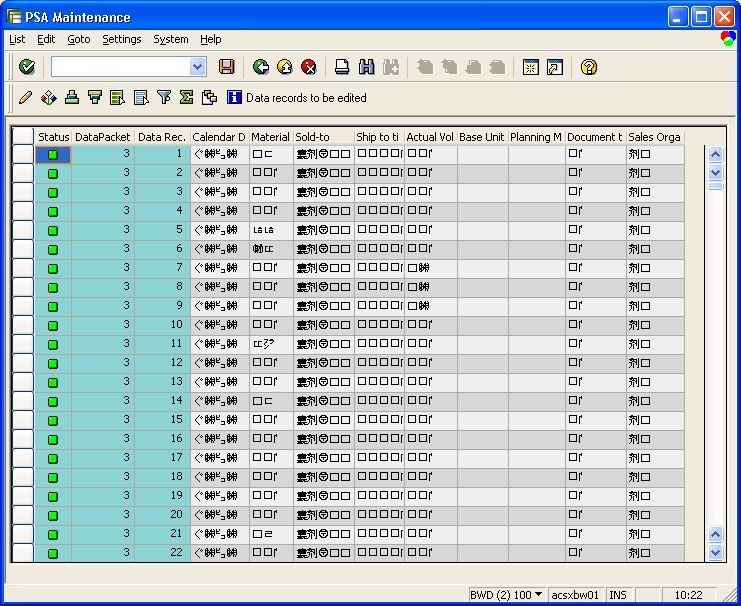Image resolution: width=741 pixels, height=606 pixels.
Task: Click the table's vertical scrollbar thumb
Action: tap(715, 186)
